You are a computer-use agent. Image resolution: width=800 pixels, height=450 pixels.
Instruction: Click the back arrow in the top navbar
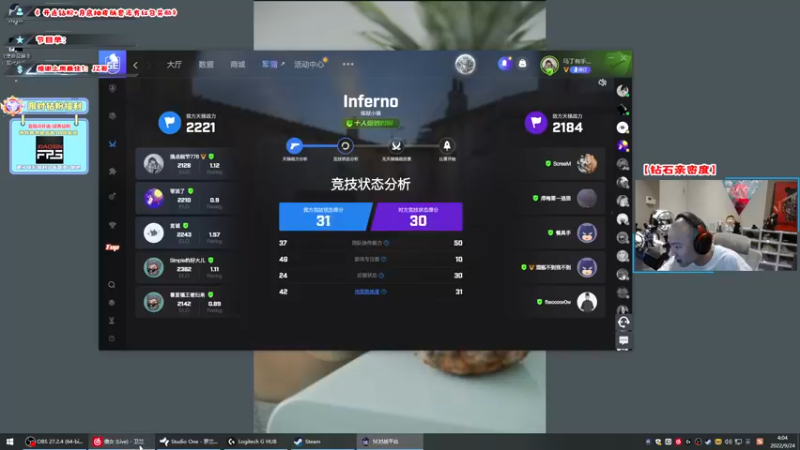coord(135,65)
